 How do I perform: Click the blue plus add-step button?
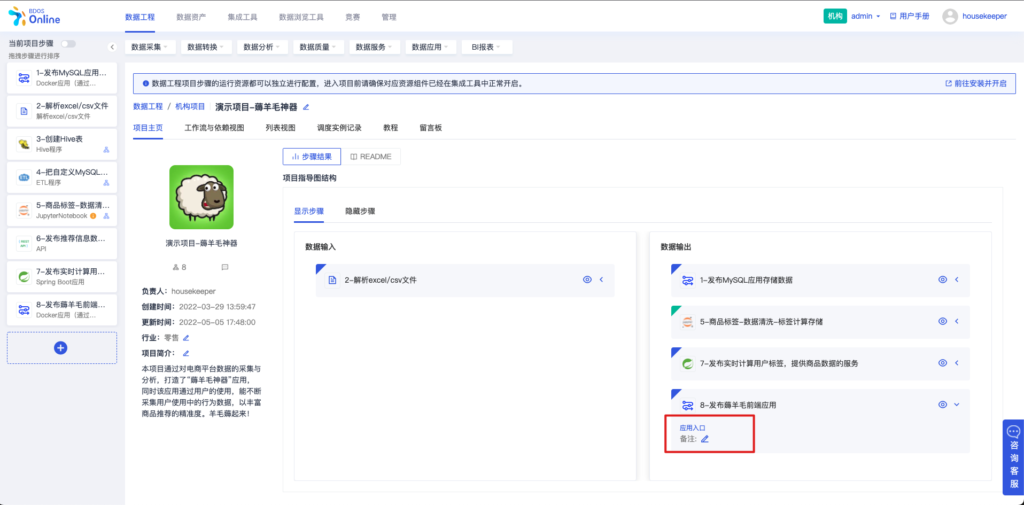(61, 348)
